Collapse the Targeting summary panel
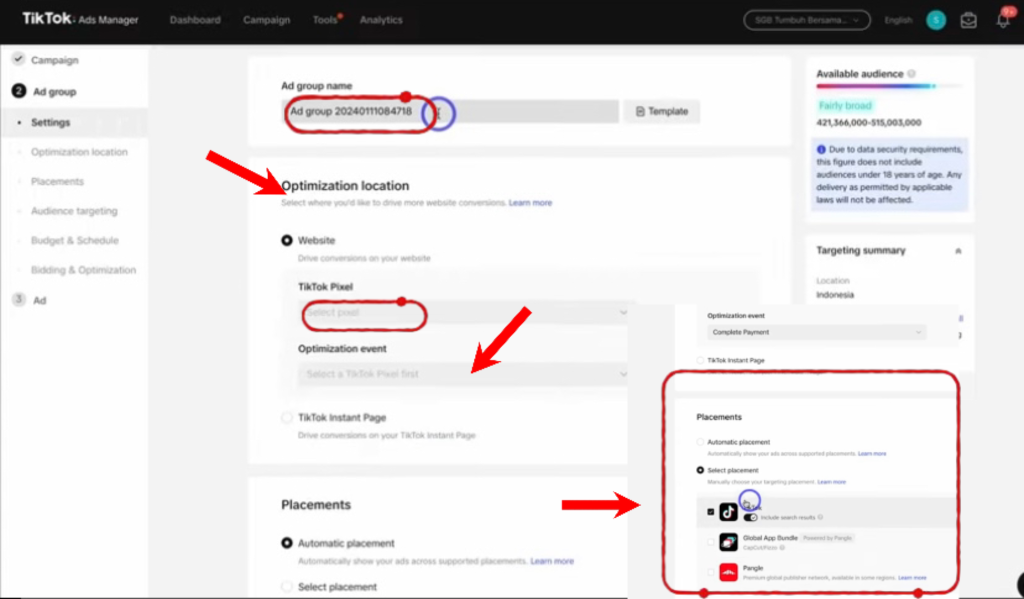Image resolution: width=1024 pixels, height=599 pixels. coord(959,250)
